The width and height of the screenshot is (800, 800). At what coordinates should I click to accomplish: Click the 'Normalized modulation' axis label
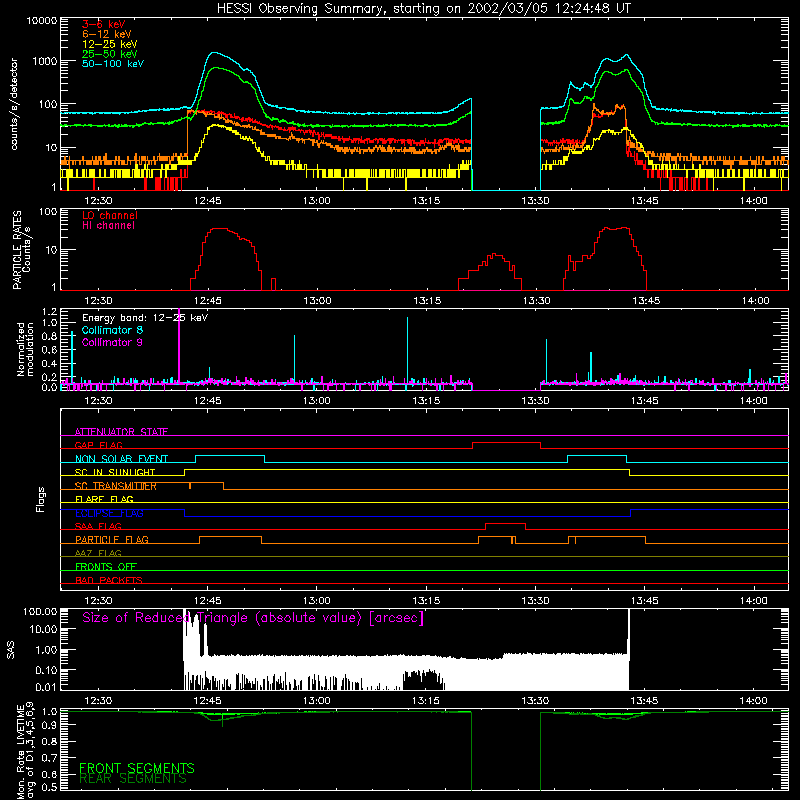[x=25, y=349]
